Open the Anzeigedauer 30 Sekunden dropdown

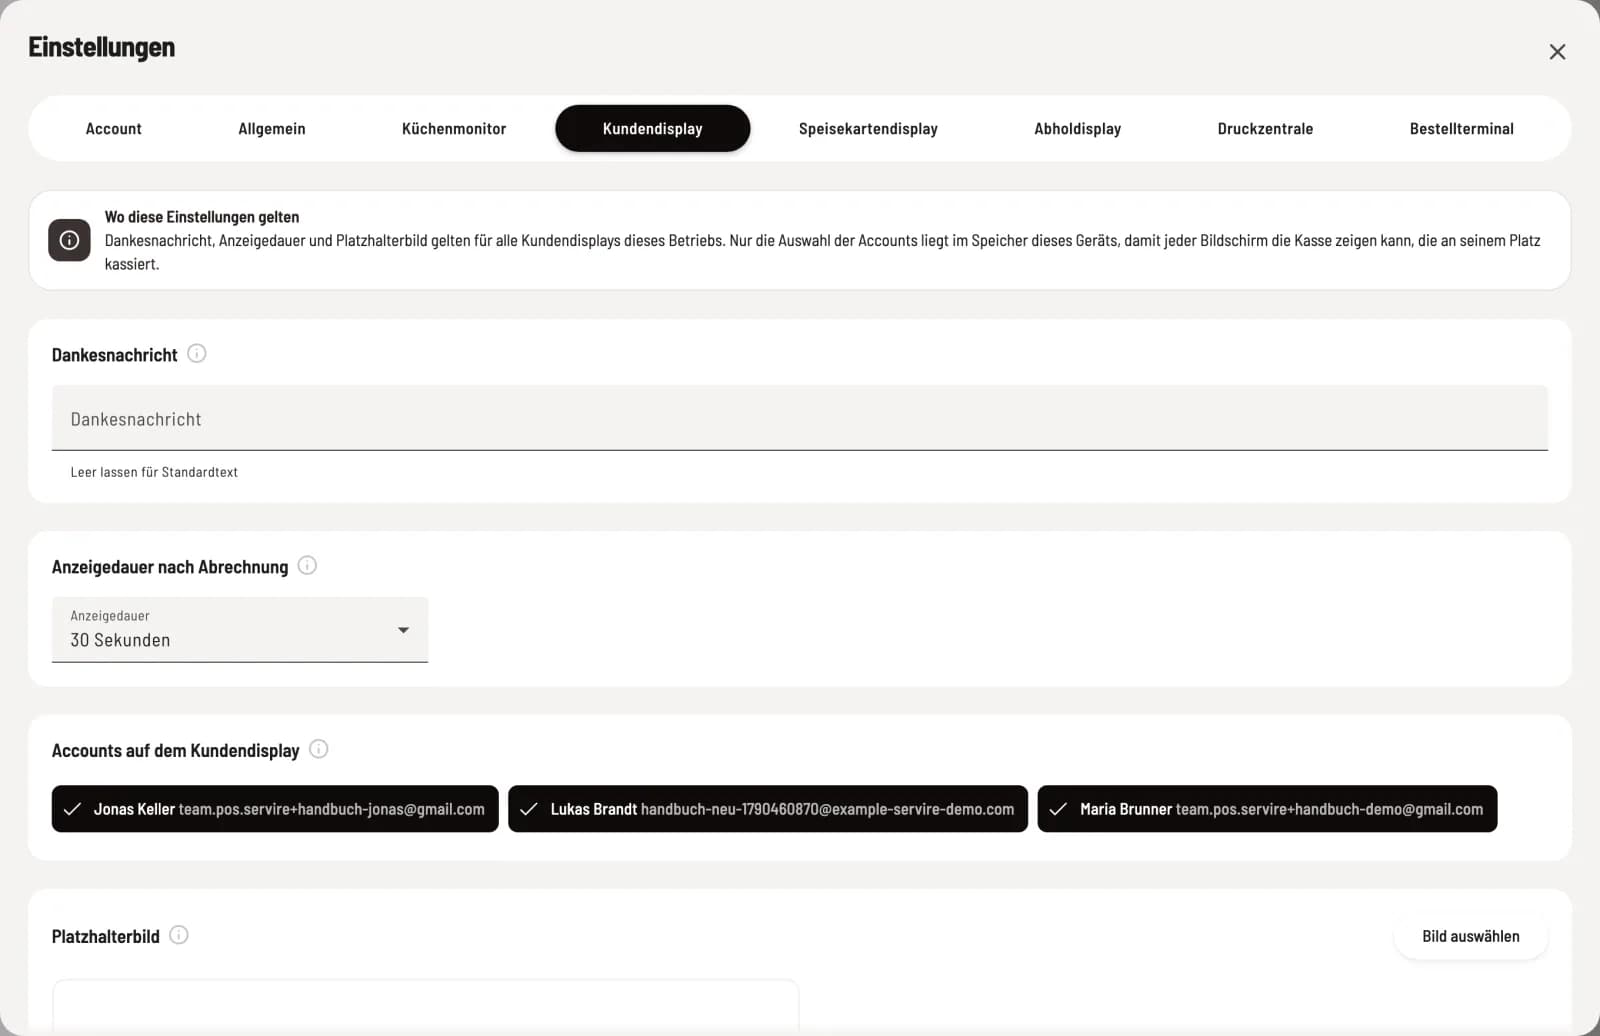coord(240,630)
